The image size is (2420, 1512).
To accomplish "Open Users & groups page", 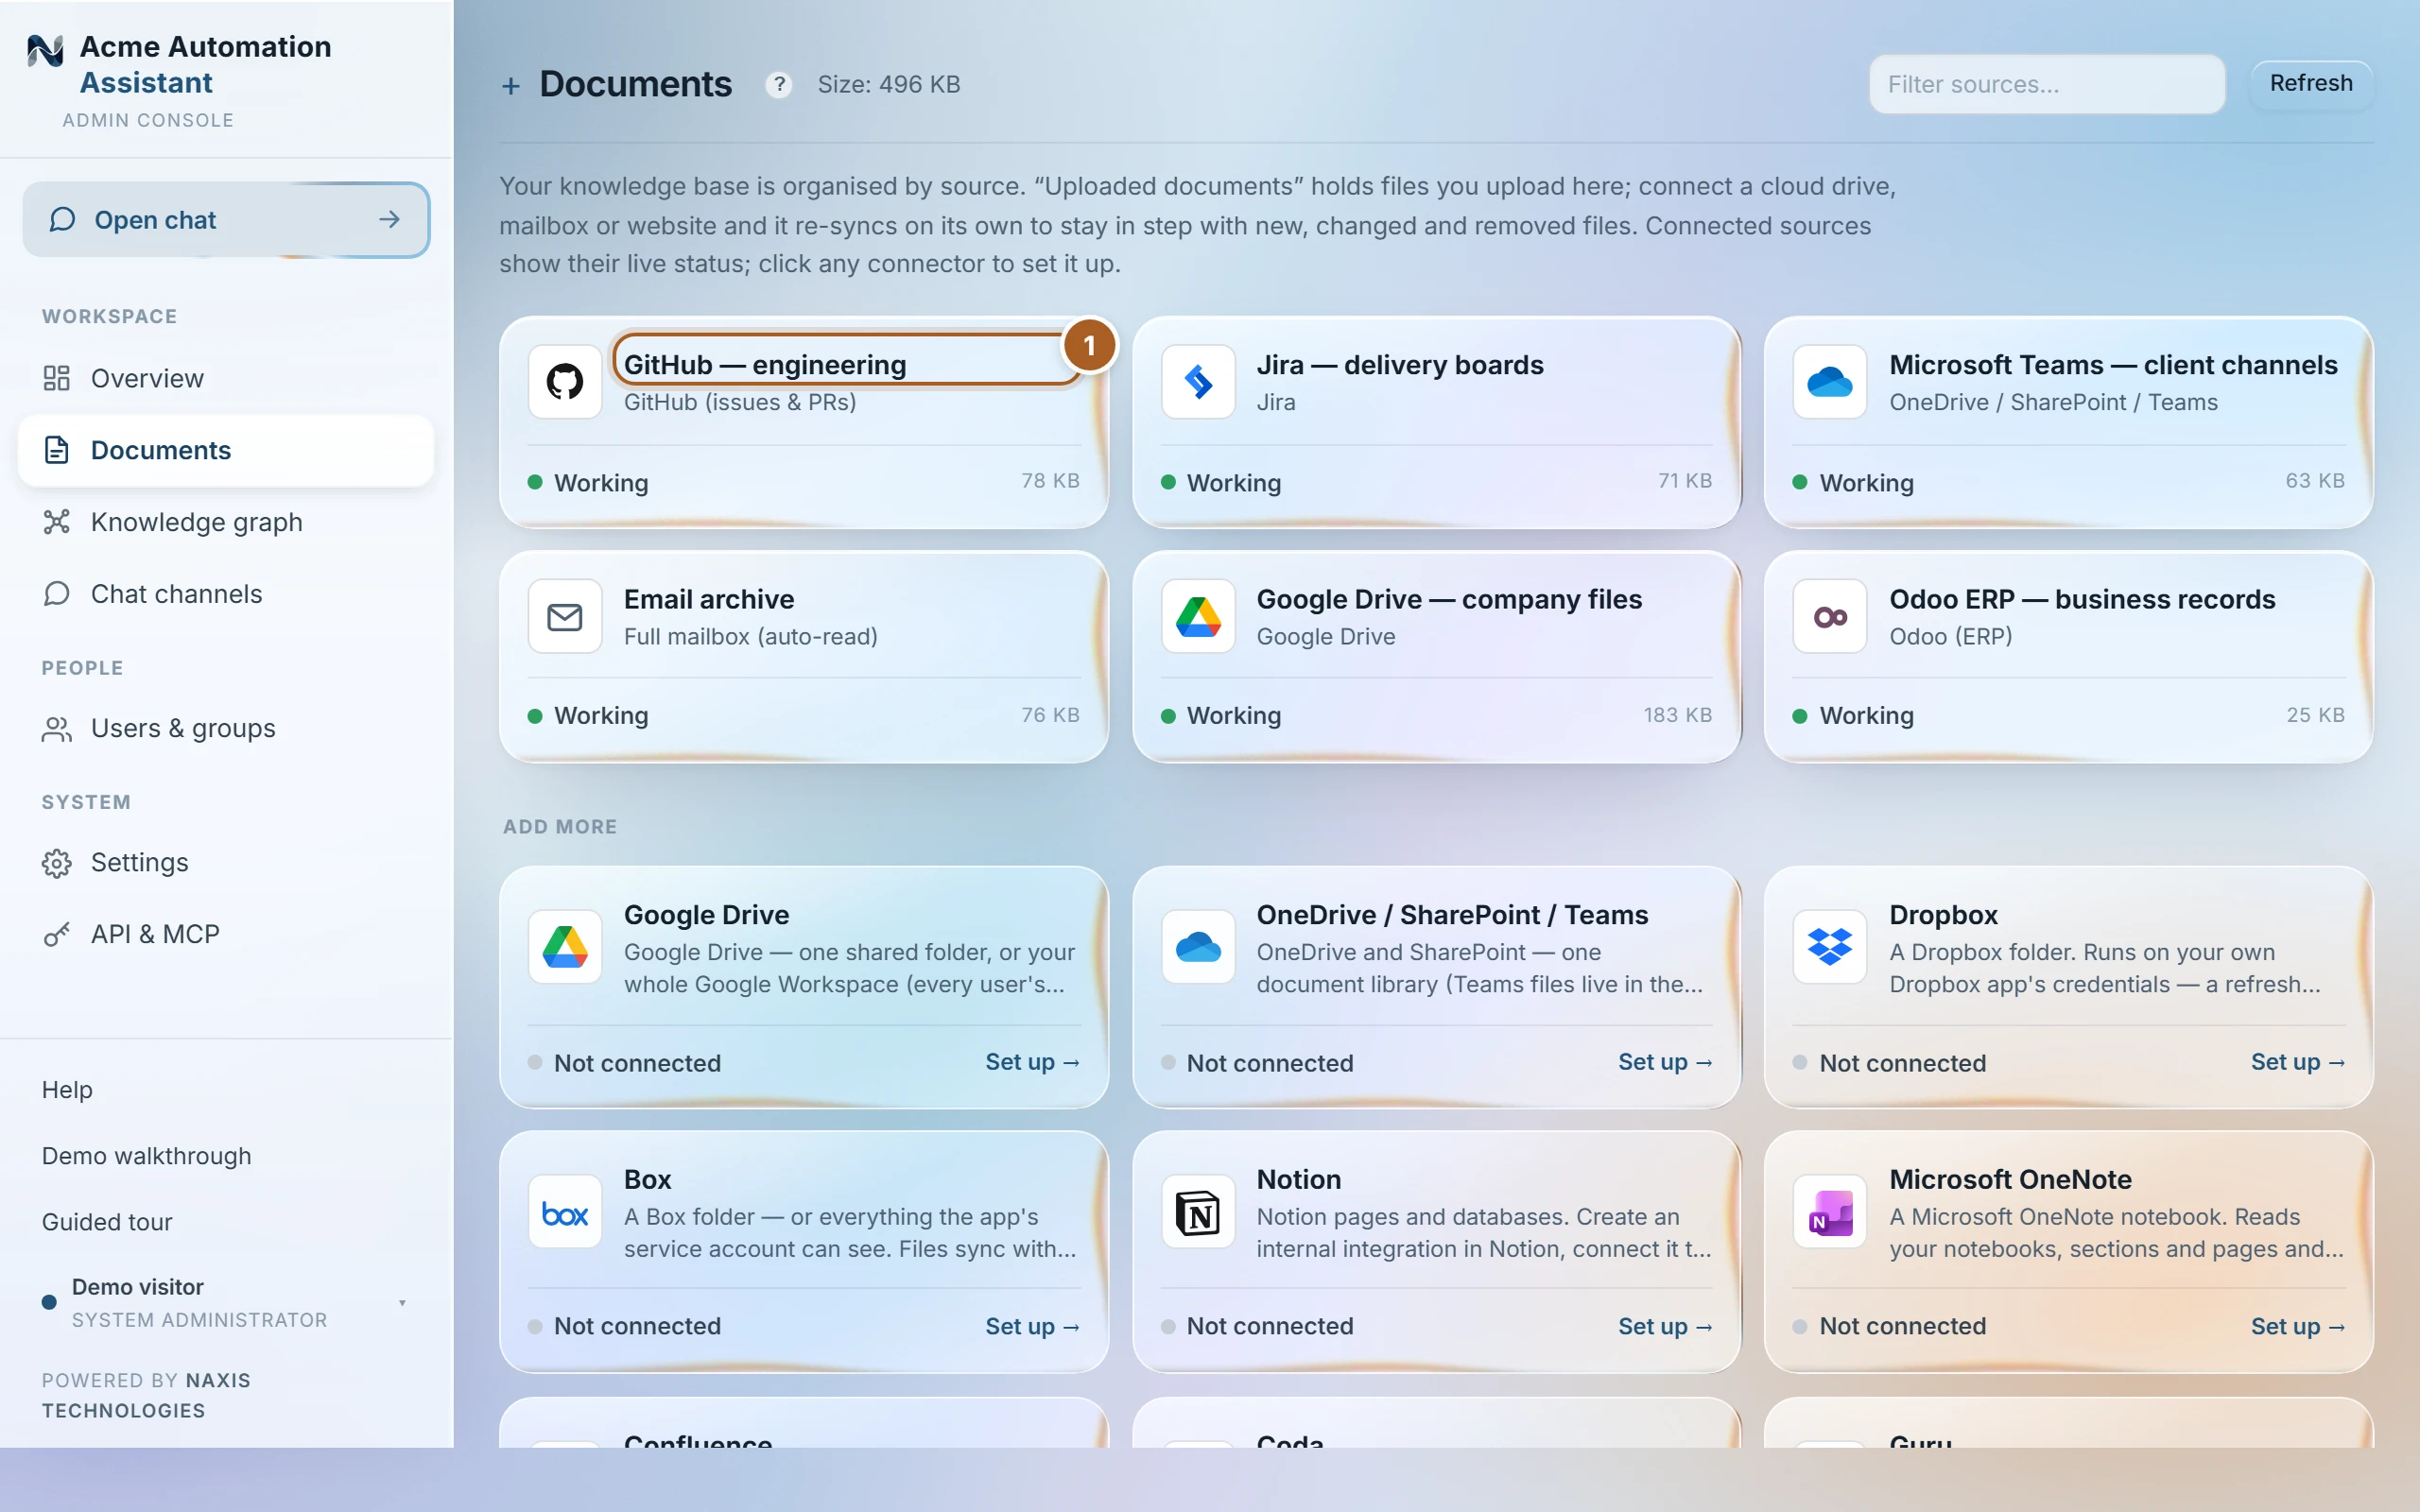I will [226, 728].
